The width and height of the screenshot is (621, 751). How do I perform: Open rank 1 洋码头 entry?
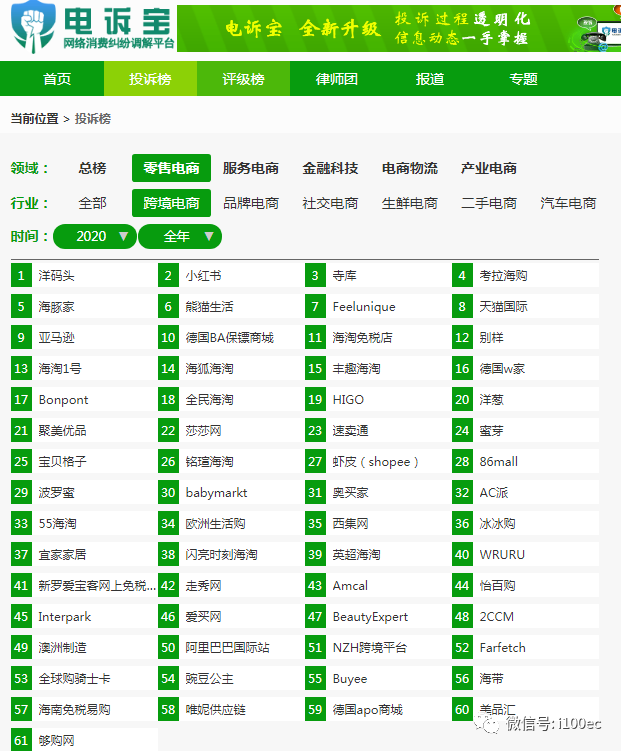(x=84, y=275)
